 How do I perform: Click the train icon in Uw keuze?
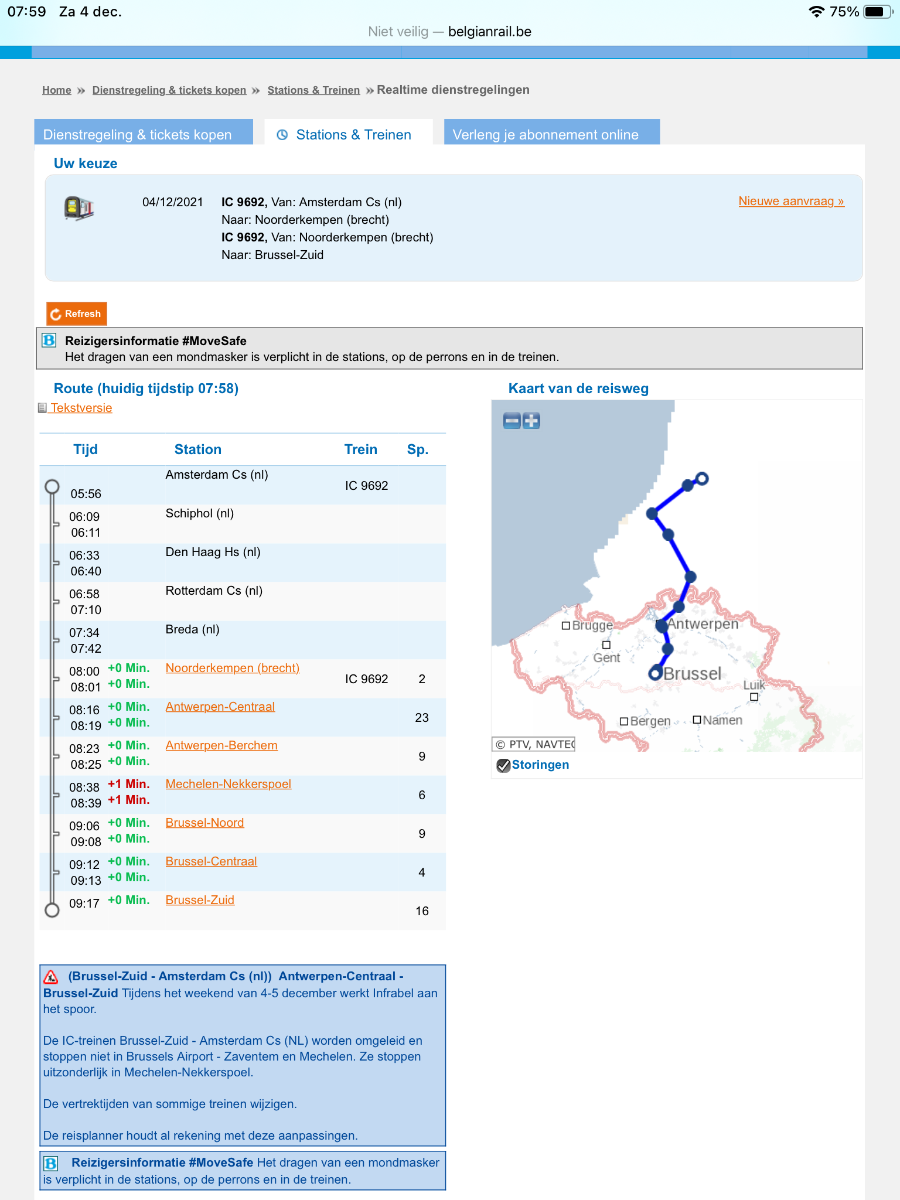[x=78, y=208]
